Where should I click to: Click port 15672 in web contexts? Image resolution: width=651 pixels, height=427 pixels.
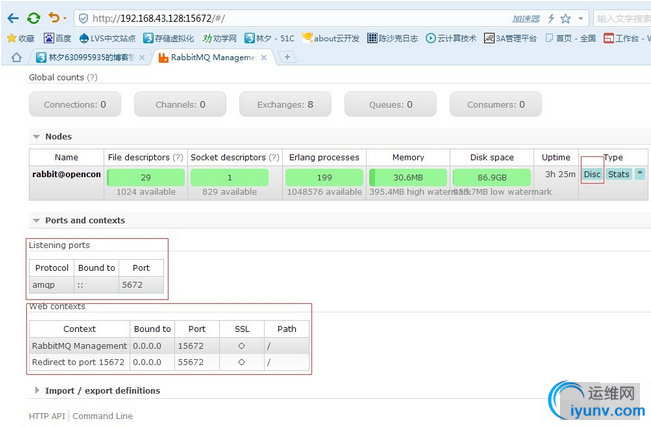tap(197, 346)
